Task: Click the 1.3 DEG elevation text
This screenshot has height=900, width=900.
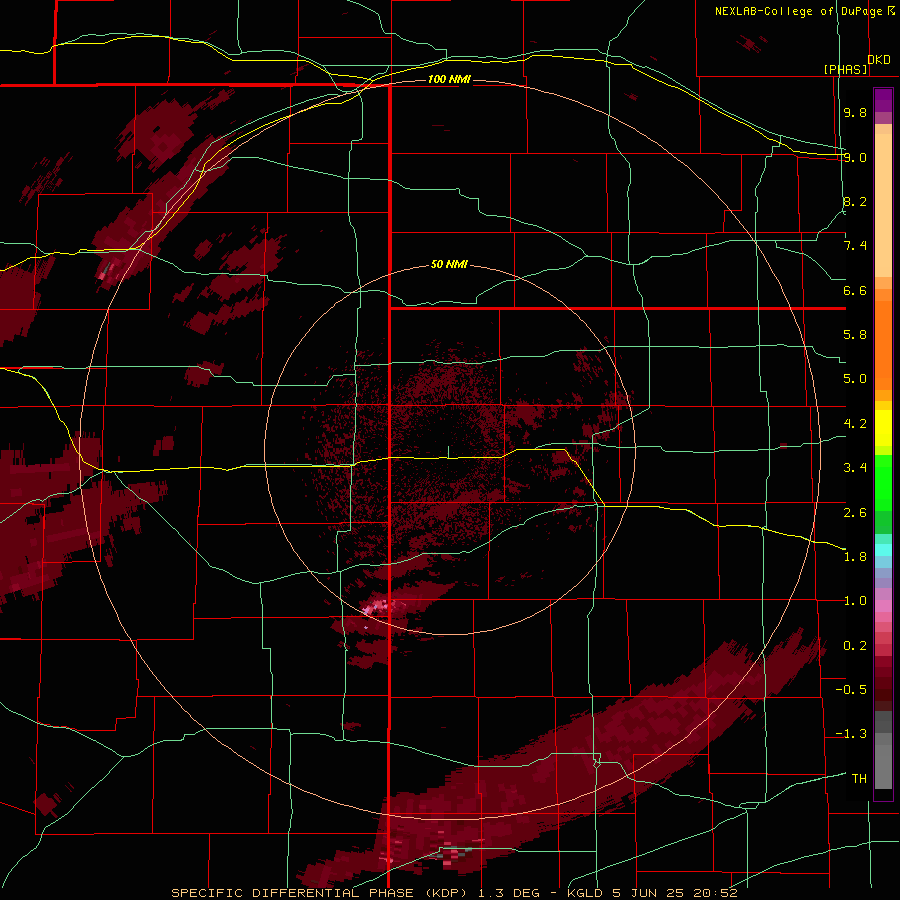Action: coord(509,893)
